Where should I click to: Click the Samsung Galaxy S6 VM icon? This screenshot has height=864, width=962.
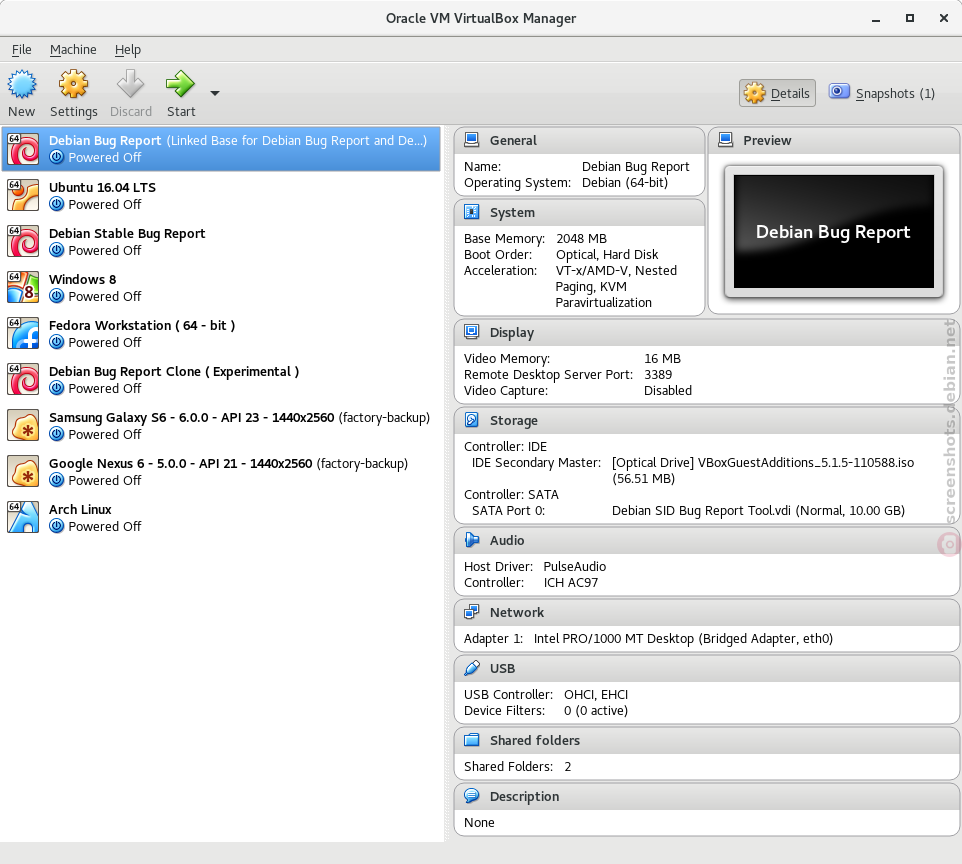23,425
